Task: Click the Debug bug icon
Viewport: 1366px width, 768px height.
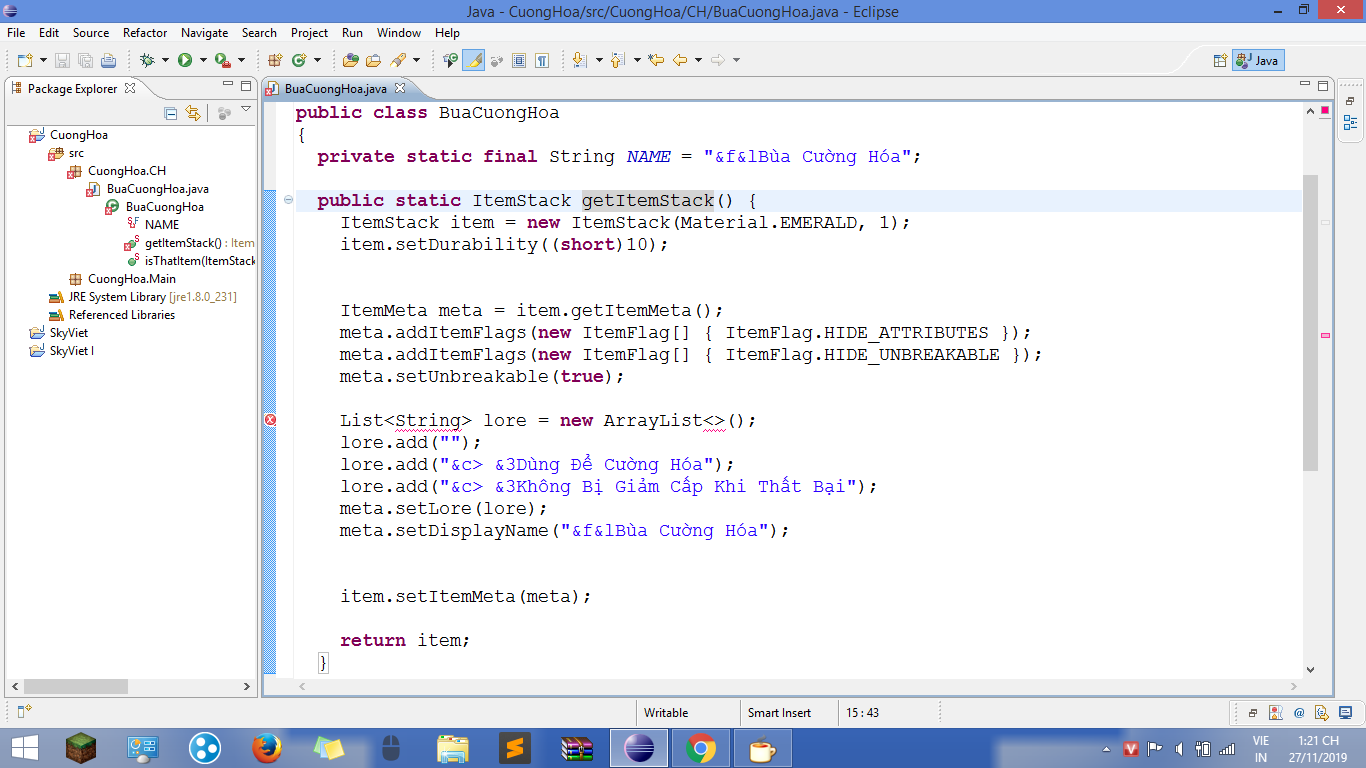Action: tap(147, 60)
